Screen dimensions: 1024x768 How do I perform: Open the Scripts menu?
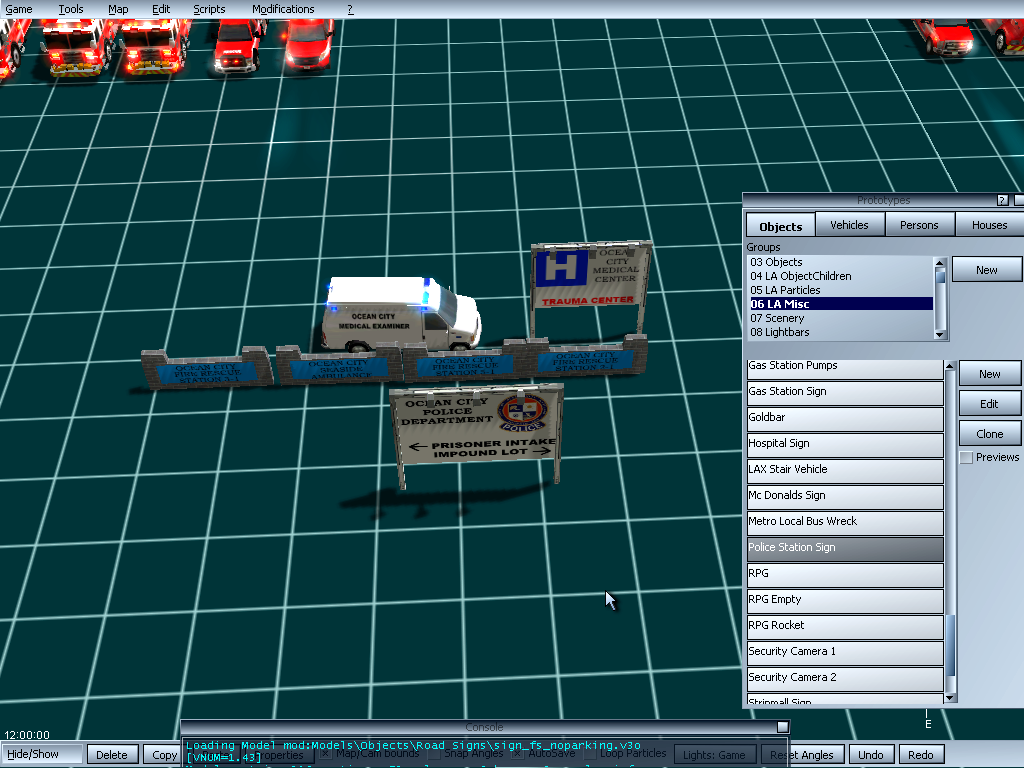click(209, 9)
